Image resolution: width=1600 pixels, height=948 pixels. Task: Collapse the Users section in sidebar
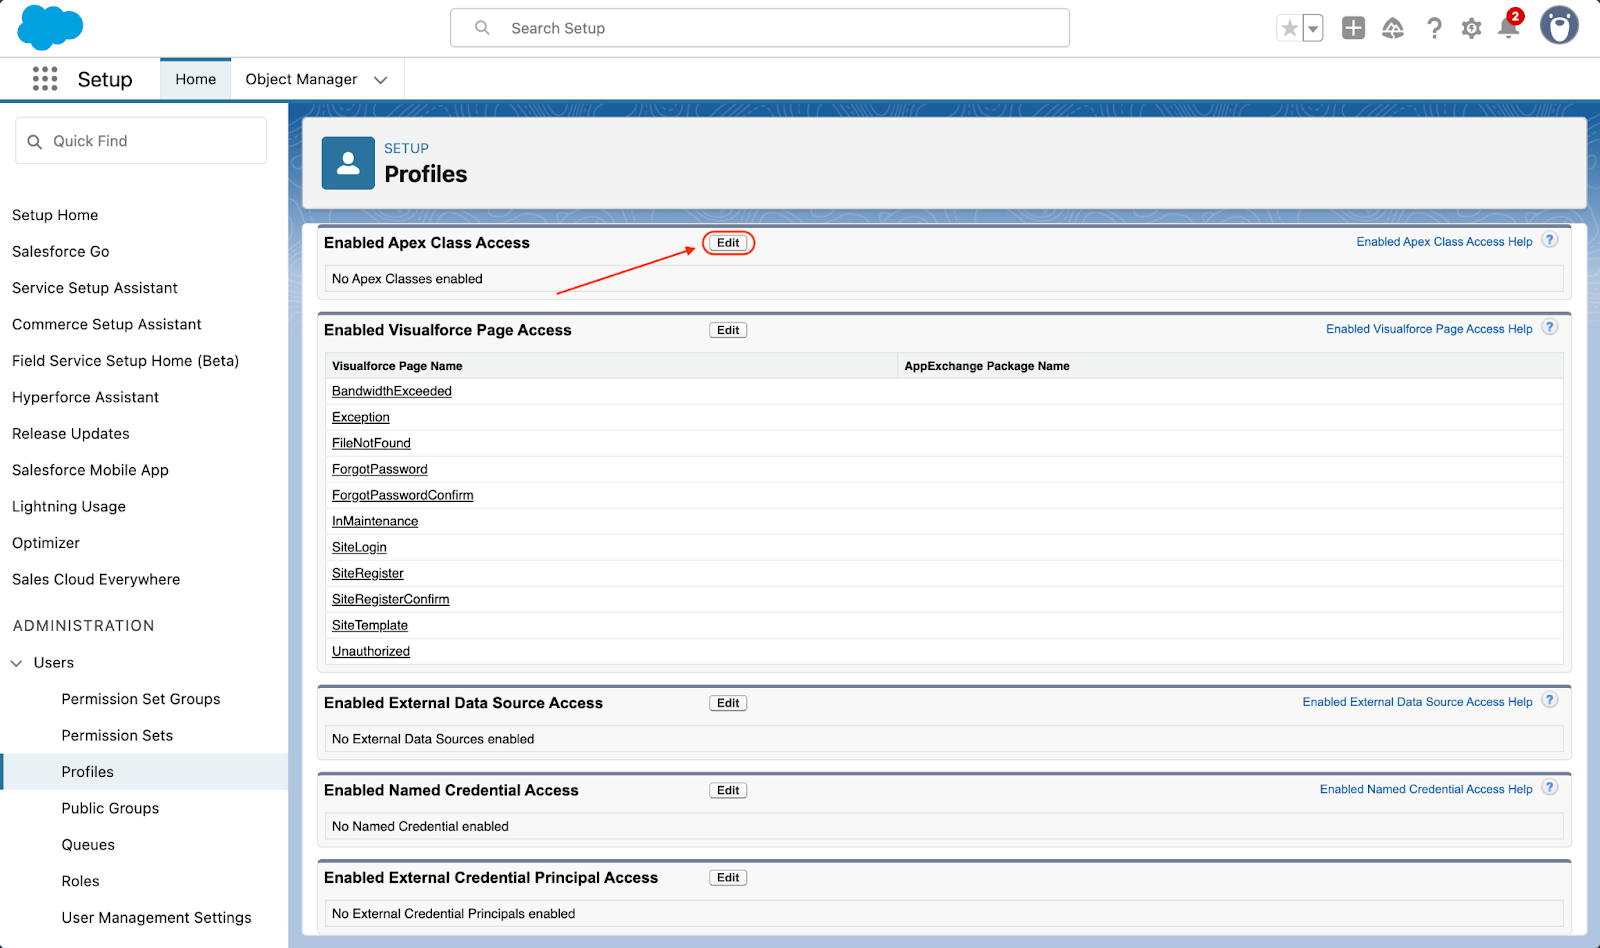click(x=17, y=663)
